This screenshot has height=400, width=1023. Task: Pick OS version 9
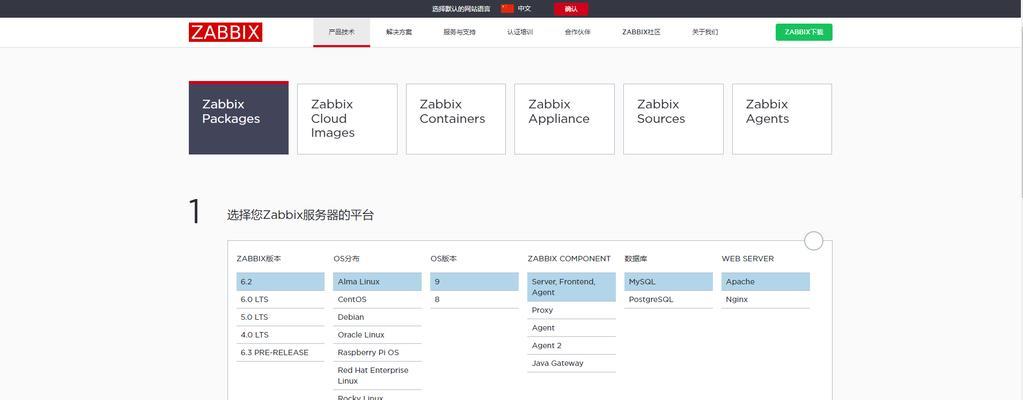tap(474, 282)
